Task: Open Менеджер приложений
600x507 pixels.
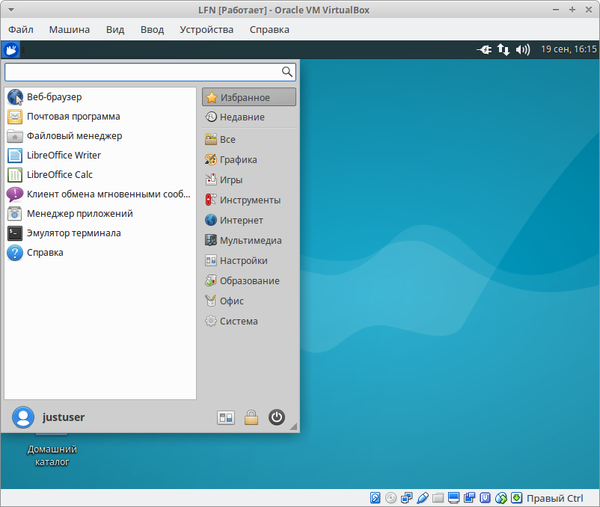Action: pos(79,213)
